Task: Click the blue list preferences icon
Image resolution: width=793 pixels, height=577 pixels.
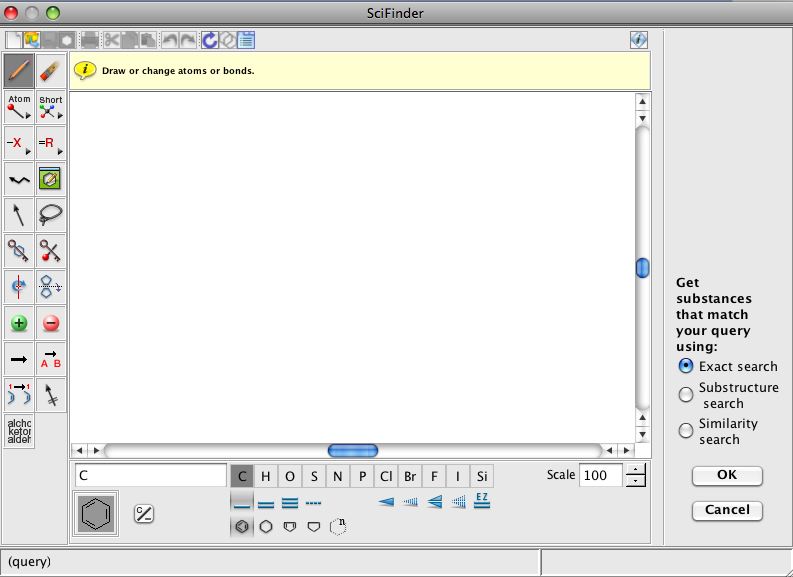Action: tap(246, 39)
